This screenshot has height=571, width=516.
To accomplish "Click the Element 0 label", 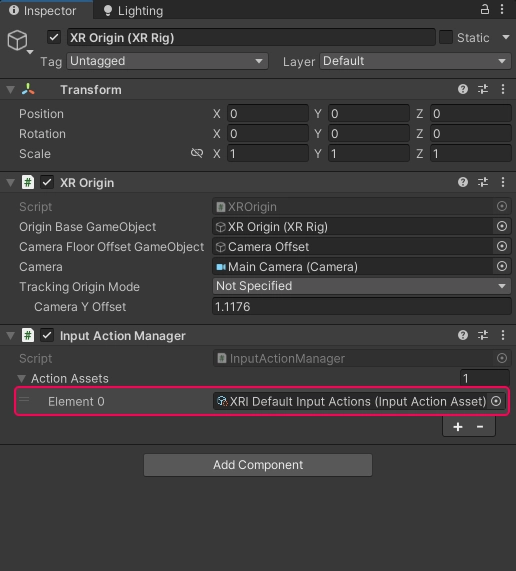I will (76, 401).
